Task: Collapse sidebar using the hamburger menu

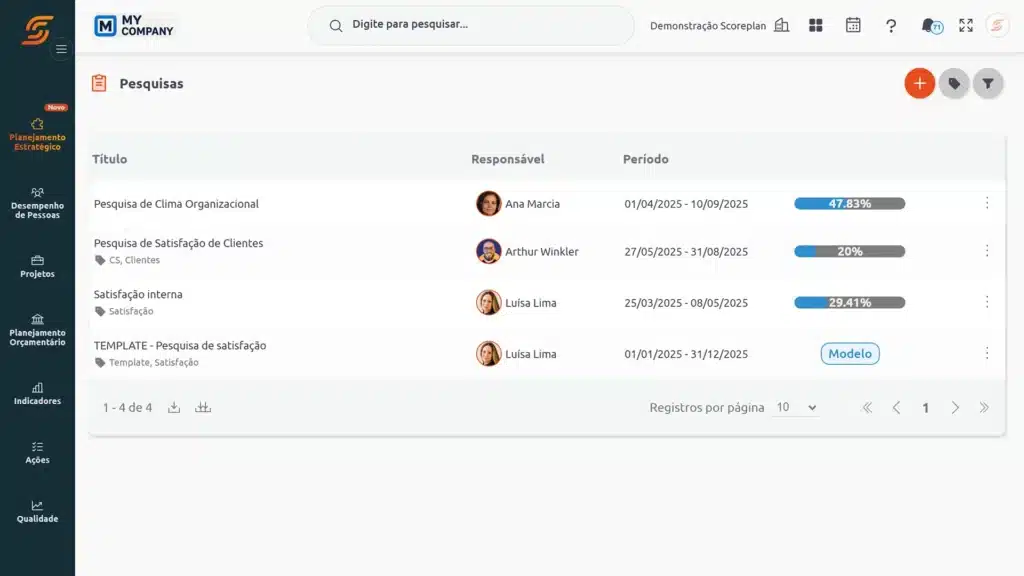Action: point(61,48)
